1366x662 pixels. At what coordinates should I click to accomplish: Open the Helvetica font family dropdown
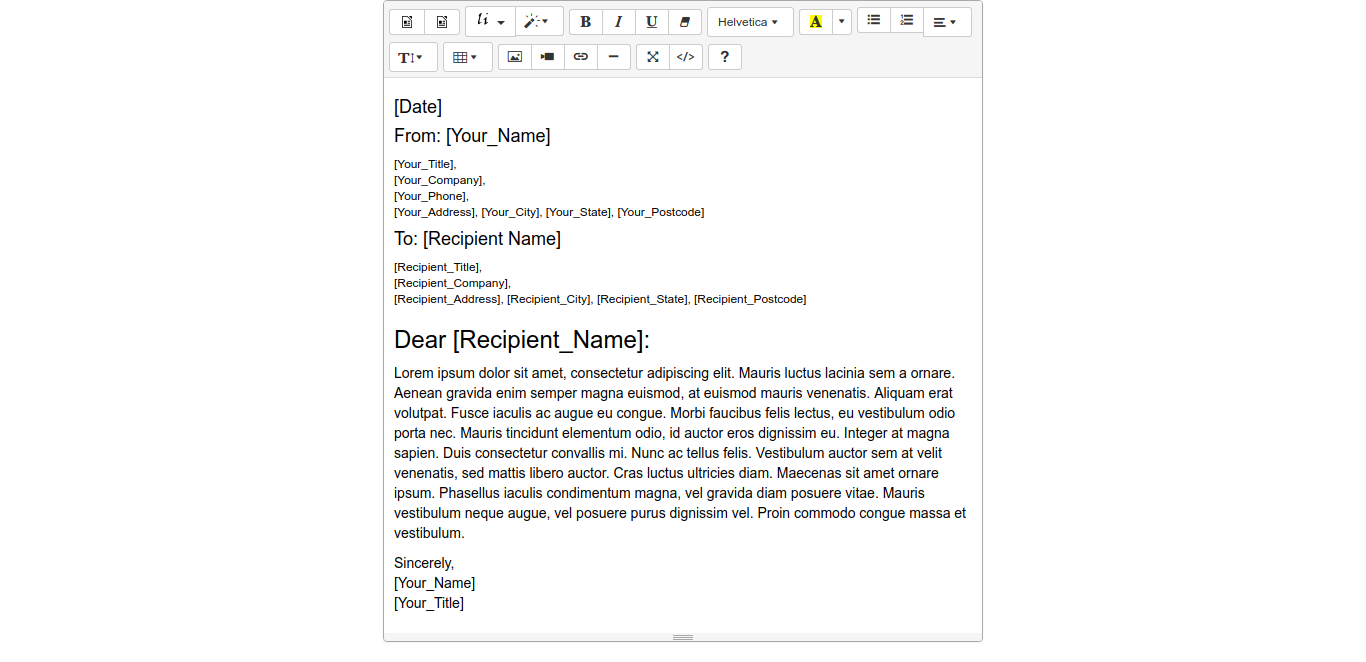click(749, 22)
